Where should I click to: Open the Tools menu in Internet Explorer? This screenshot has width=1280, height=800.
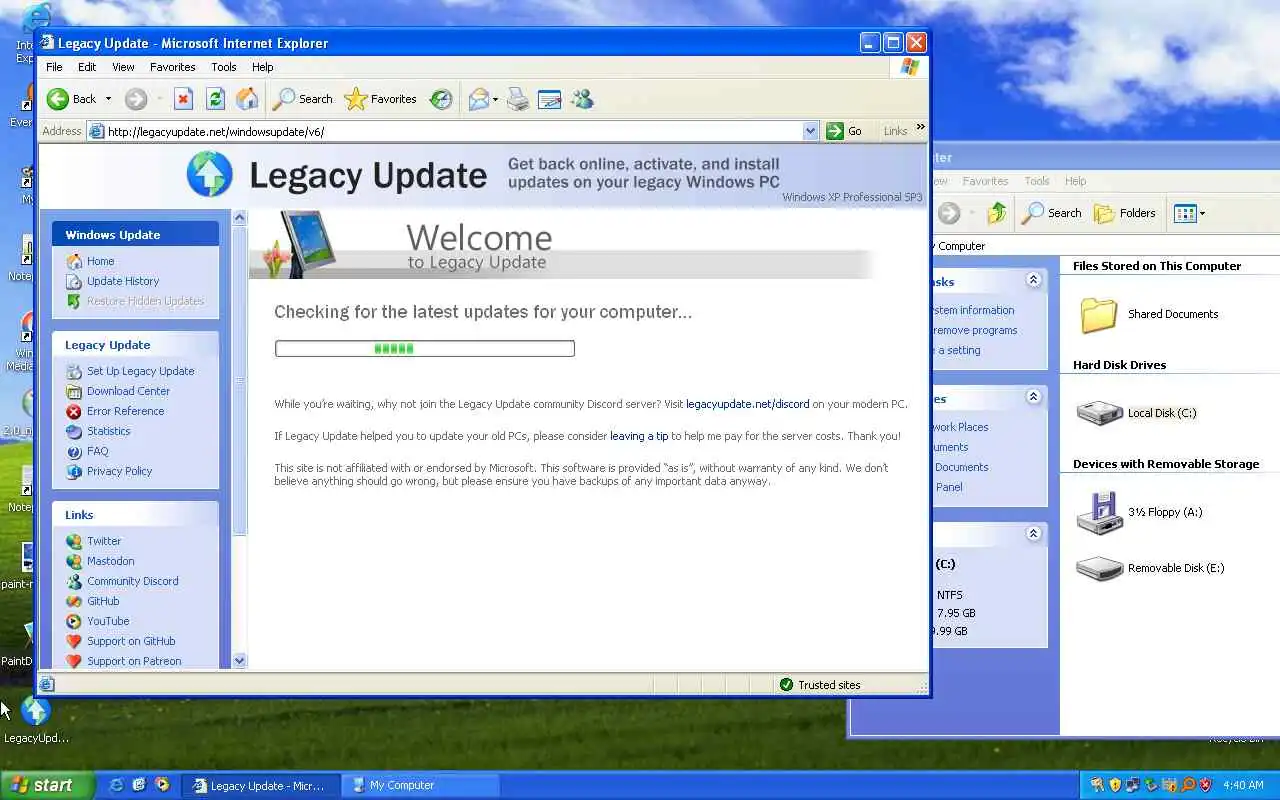(x=224, y=67)
